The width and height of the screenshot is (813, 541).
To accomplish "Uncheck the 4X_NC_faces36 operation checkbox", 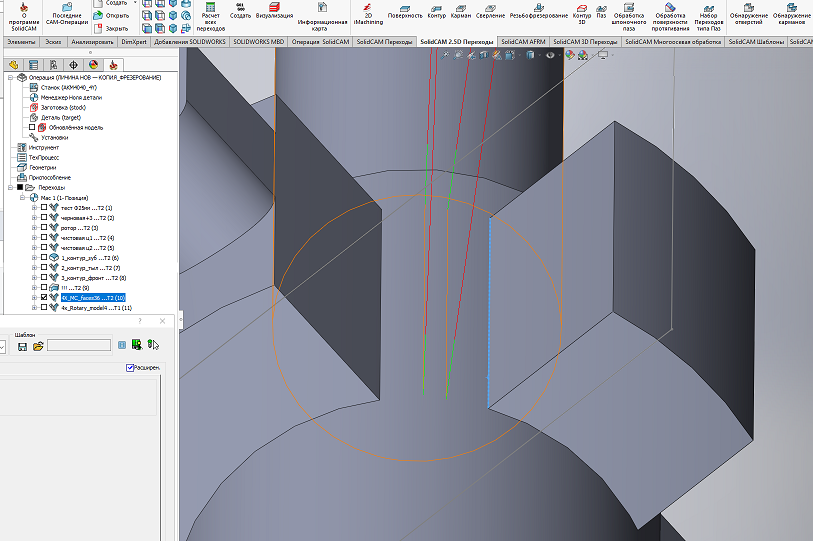I will [43, 297].
